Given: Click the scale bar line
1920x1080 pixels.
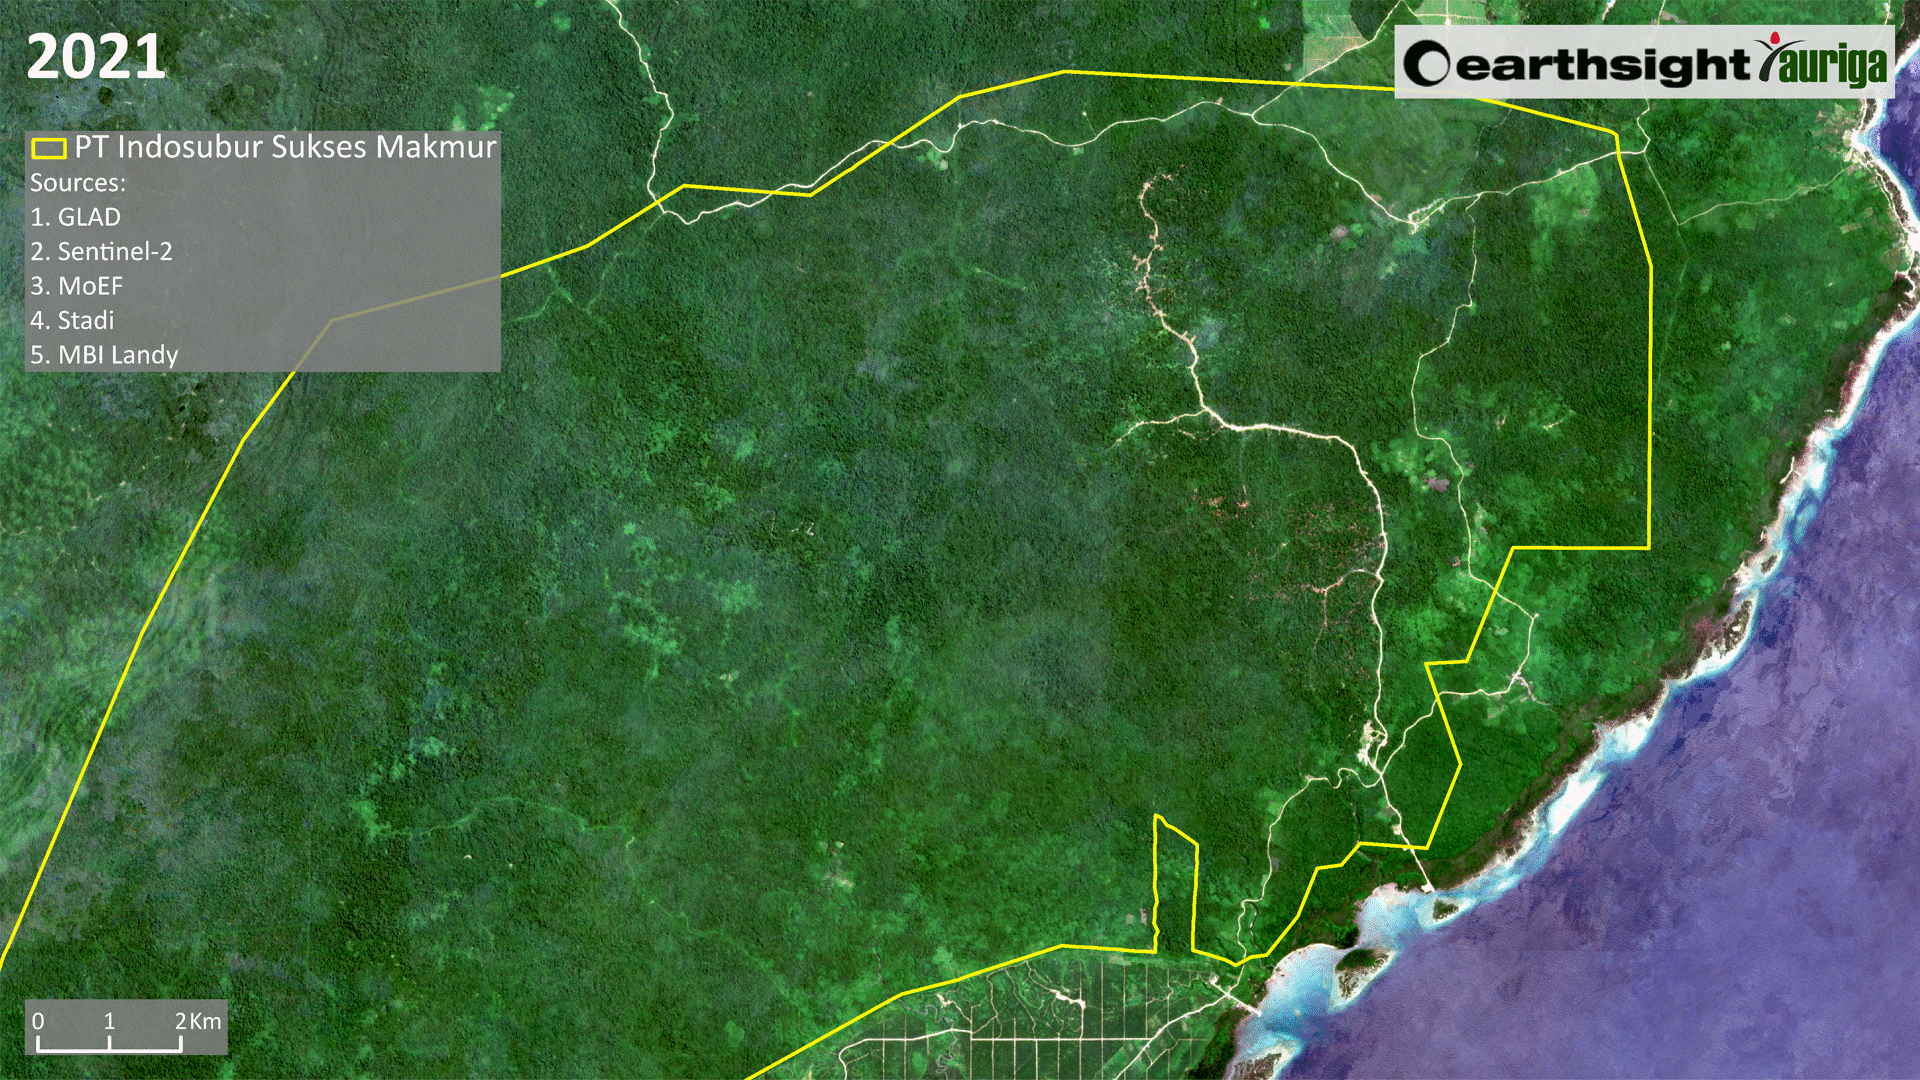Looking at the screenshot, I should [109, 1049].
